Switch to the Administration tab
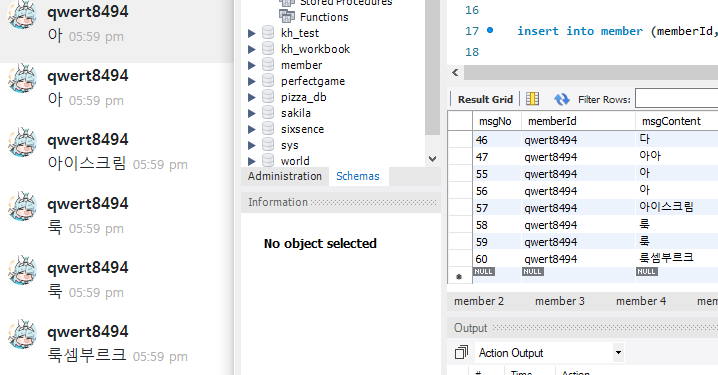The height and width of the screenshot is (375, 718). (285, 176)
